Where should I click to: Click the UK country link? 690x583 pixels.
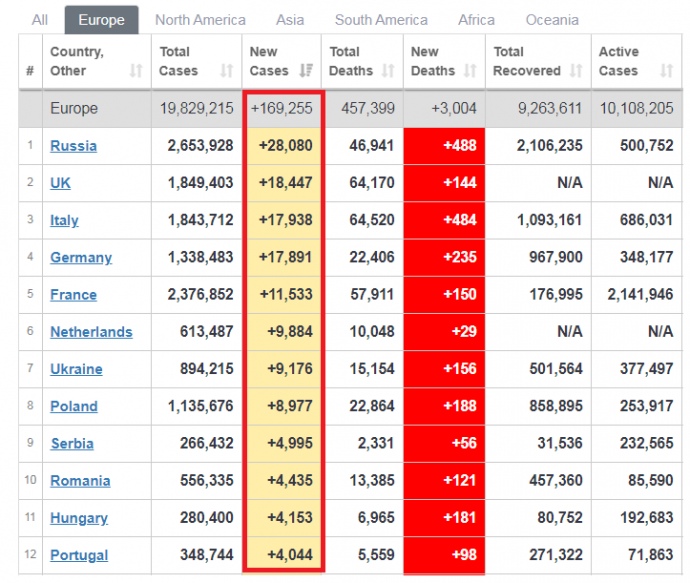pyautogui.click(x=60, y=183)
